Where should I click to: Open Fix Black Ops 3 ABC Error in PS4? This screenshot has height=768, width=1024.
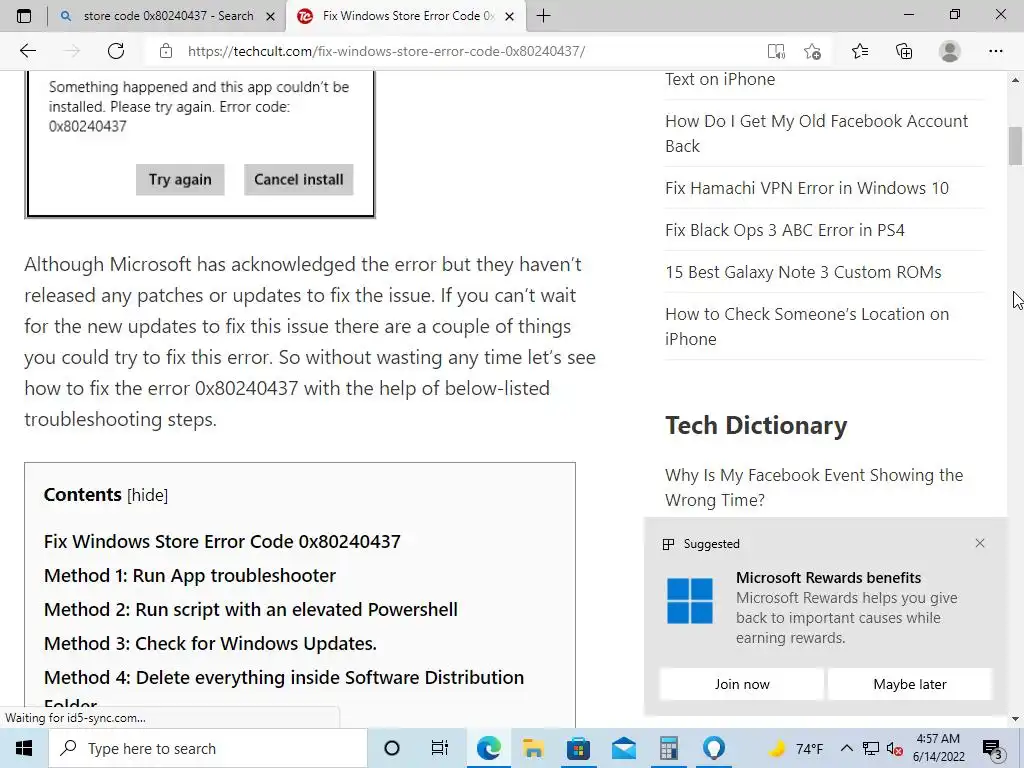tap(785, 230)
